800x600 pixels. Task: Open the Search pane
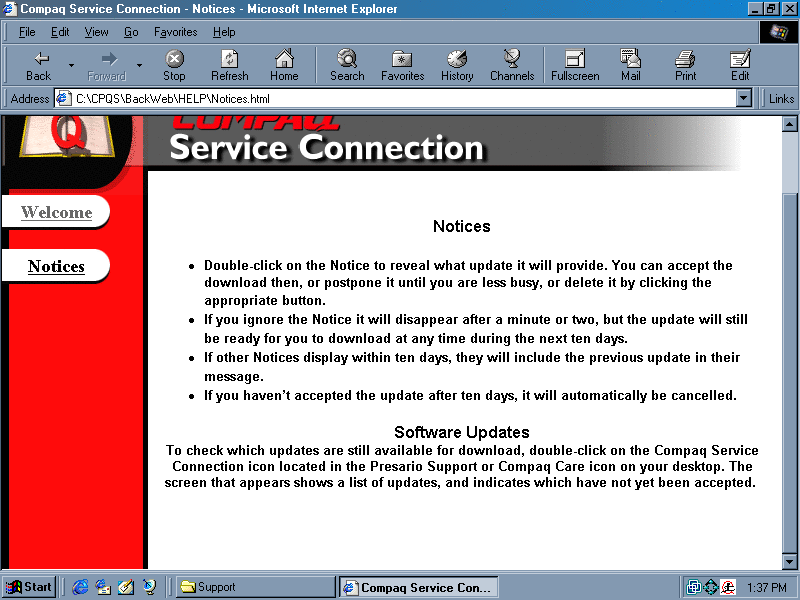[347, 65]
